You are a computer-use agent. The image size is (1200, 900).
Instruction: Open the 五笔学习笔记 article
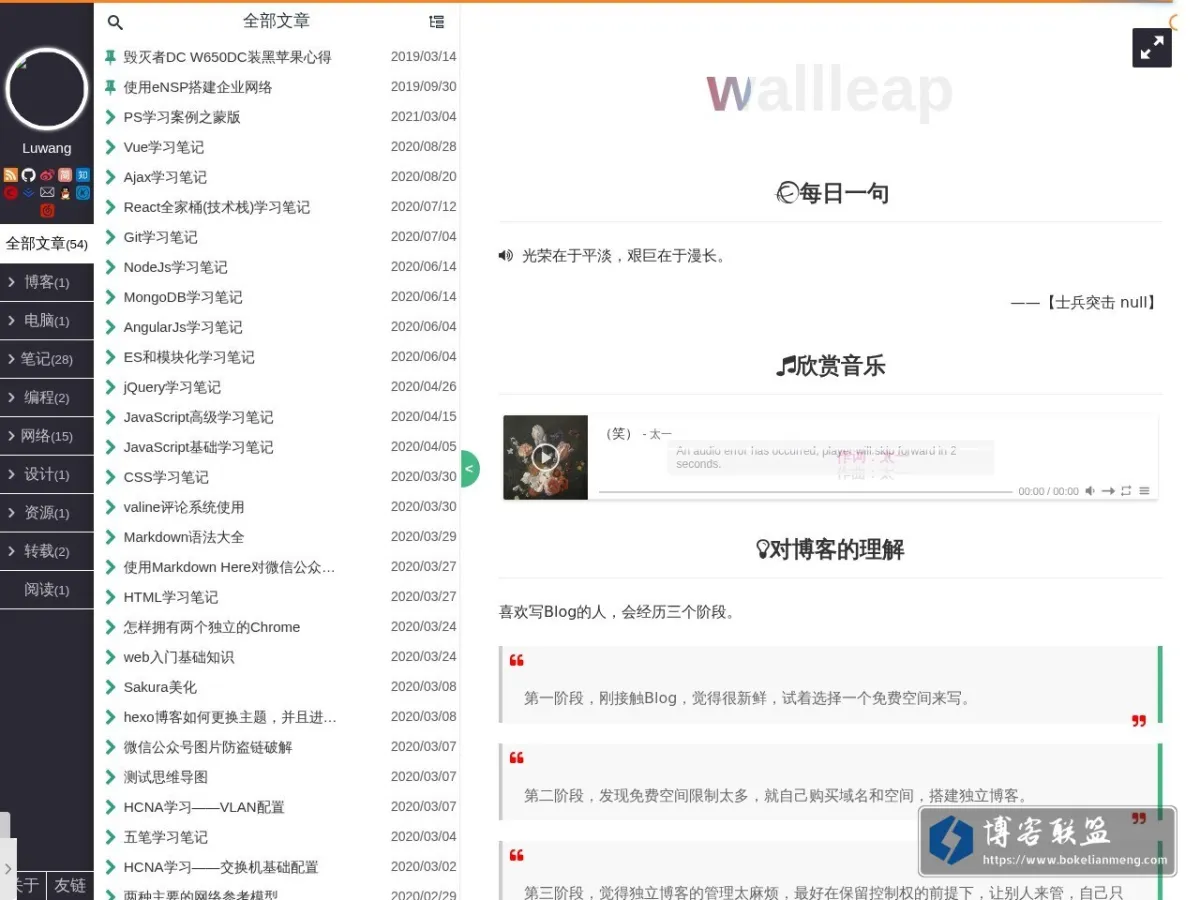coord(166,837)
